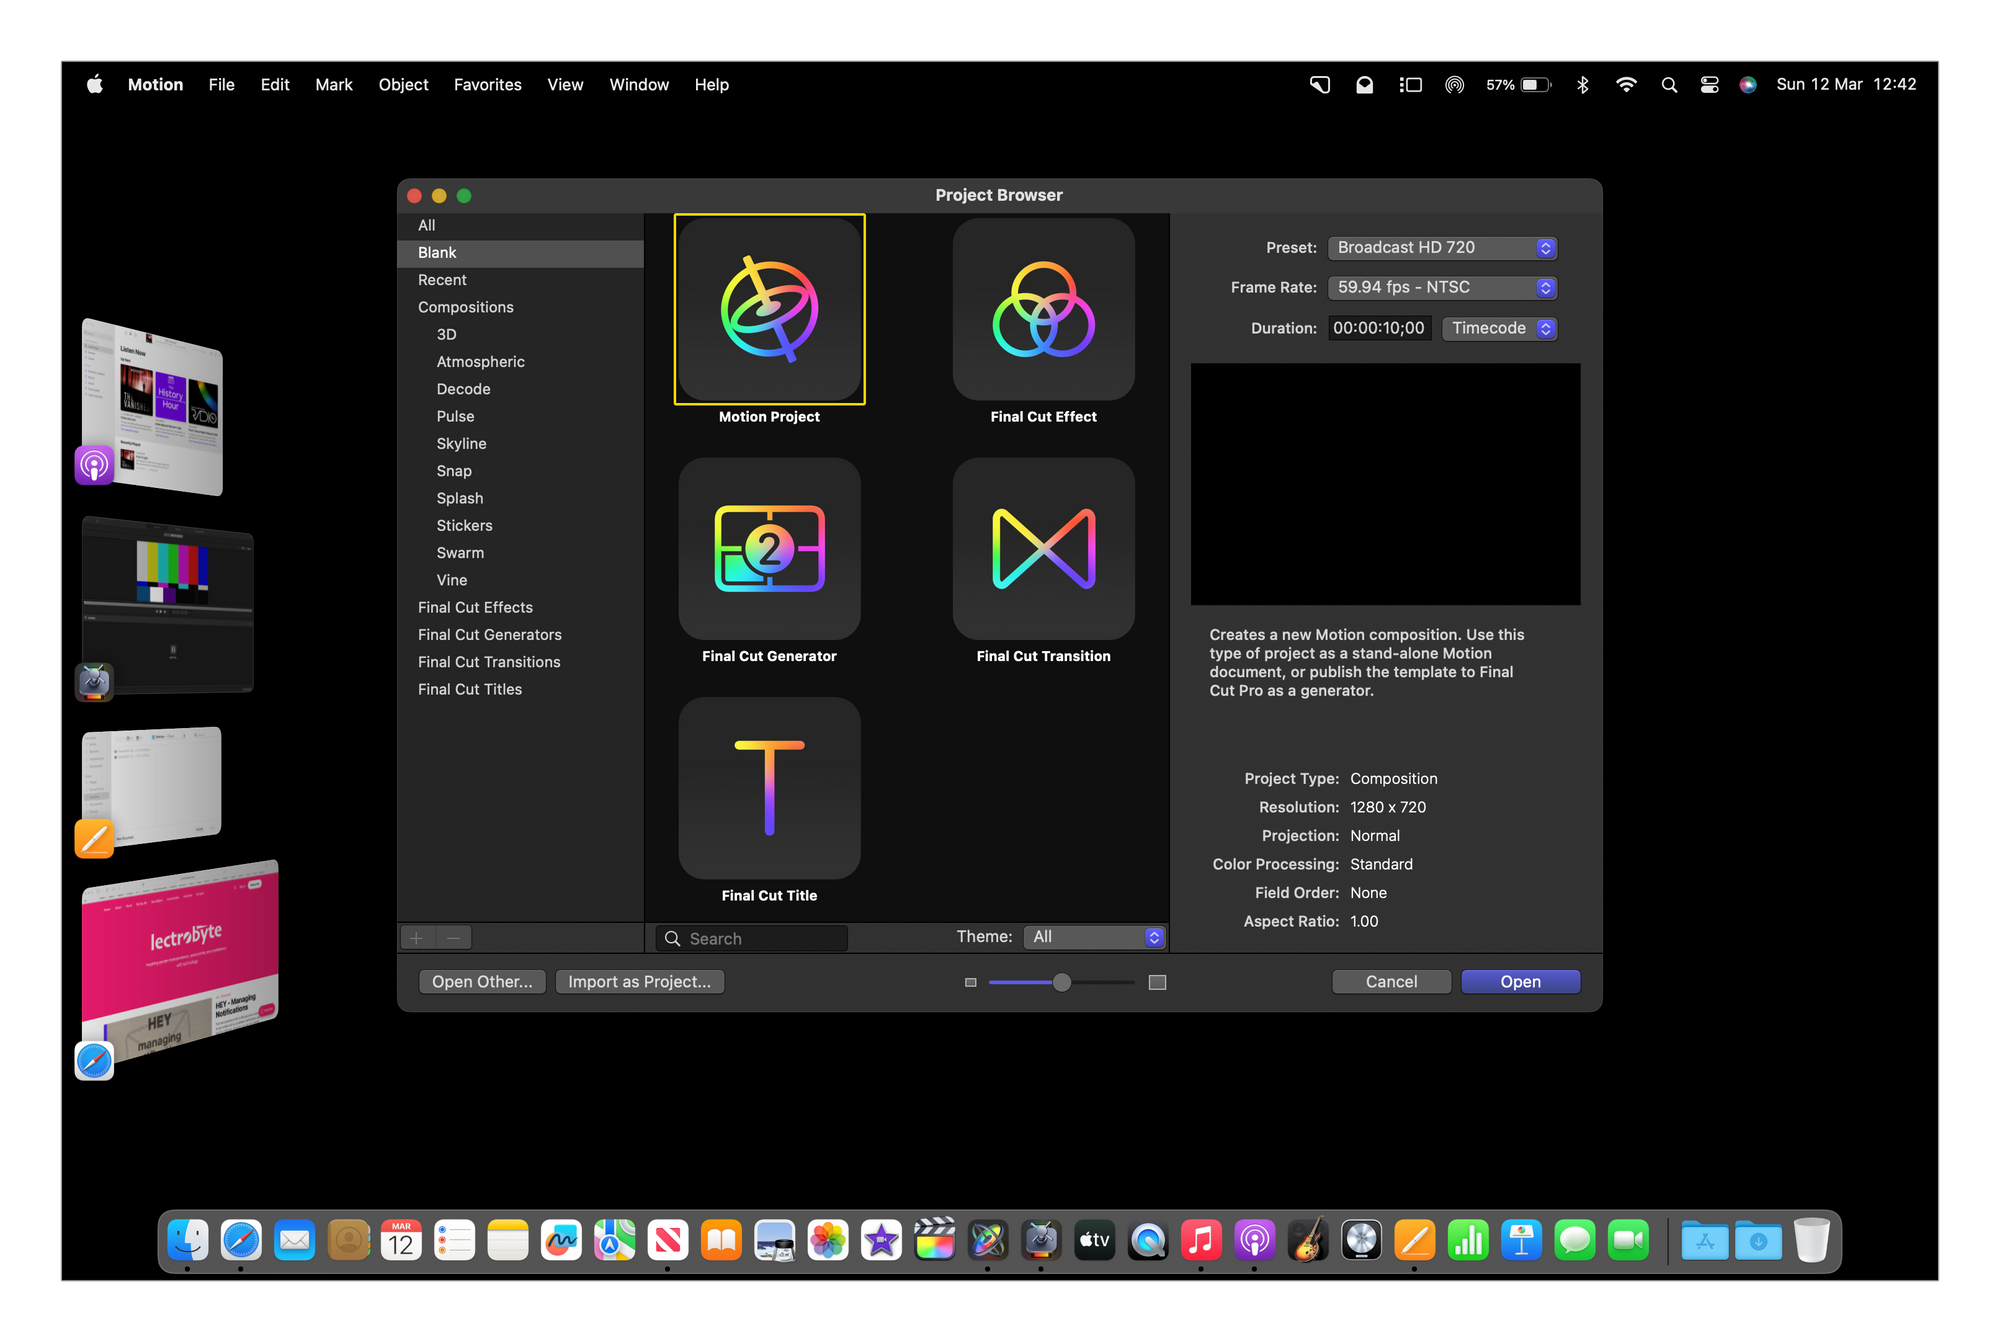Click the Podcasts window thumbnail in Stage Manager

152,407
